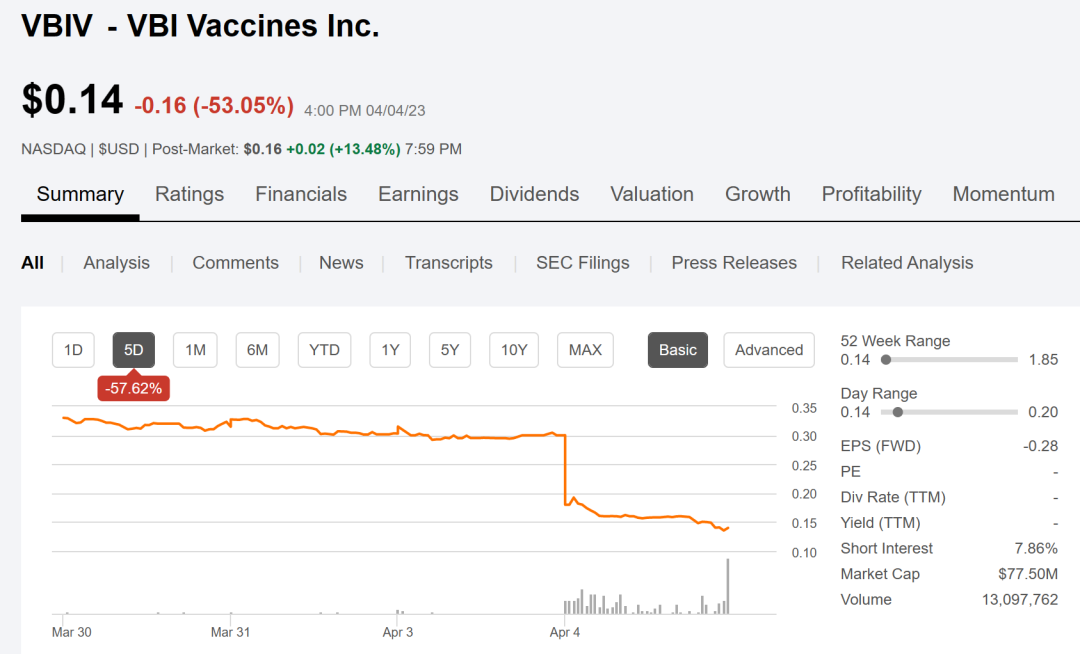This screenshot has width=1080, height=654.
Task: Show MAX chart history
Action: tap(585, 350)
